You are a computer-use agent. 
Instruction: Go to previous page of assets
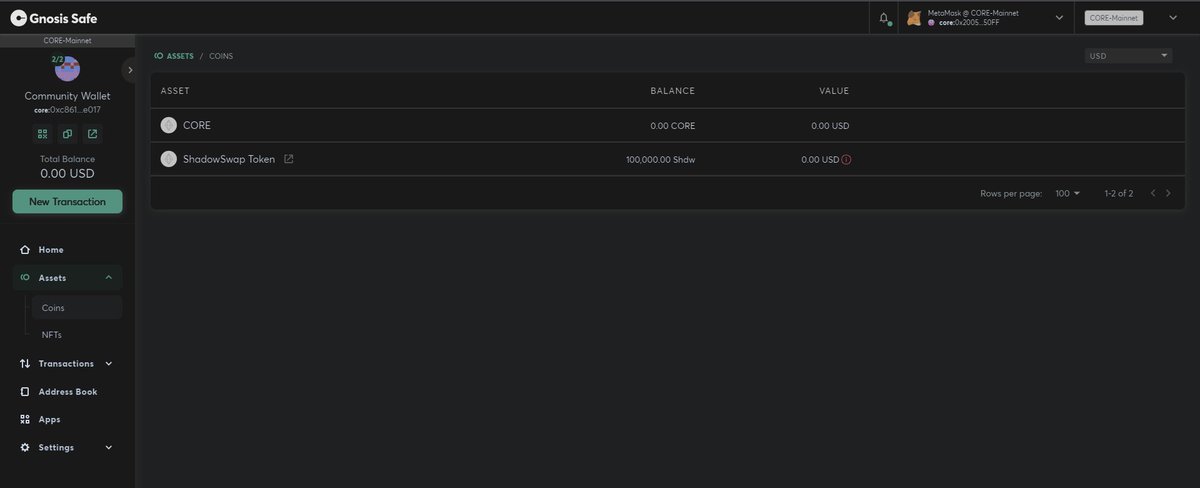pyautogui.click(x=1152, y=193)
